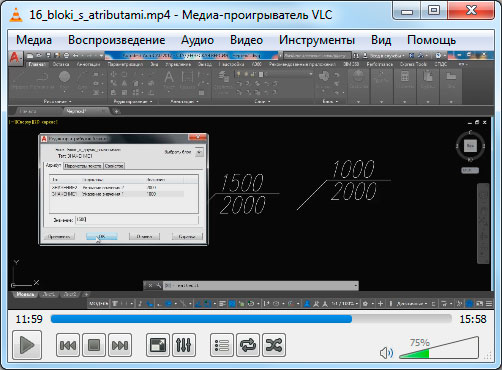Stop playback with the square button

click(x=94, y=345)
